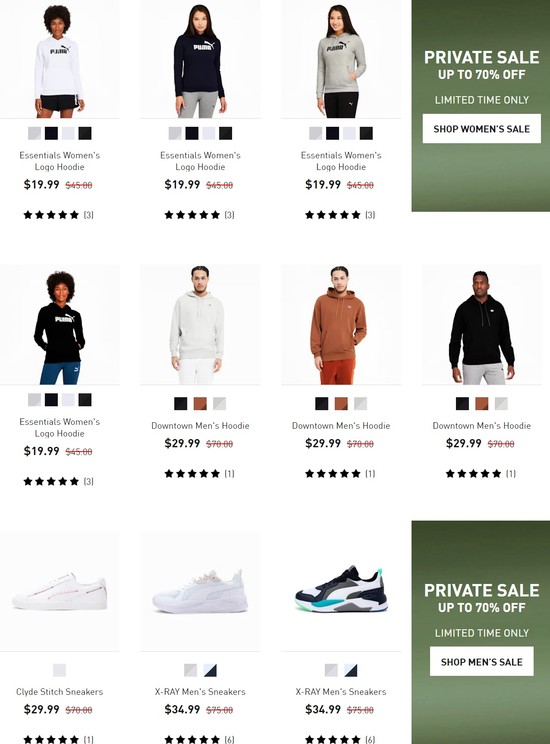550x744 pixels.
Task: Choose the navy swatch under the white women's hoodie
Action: 51,133
